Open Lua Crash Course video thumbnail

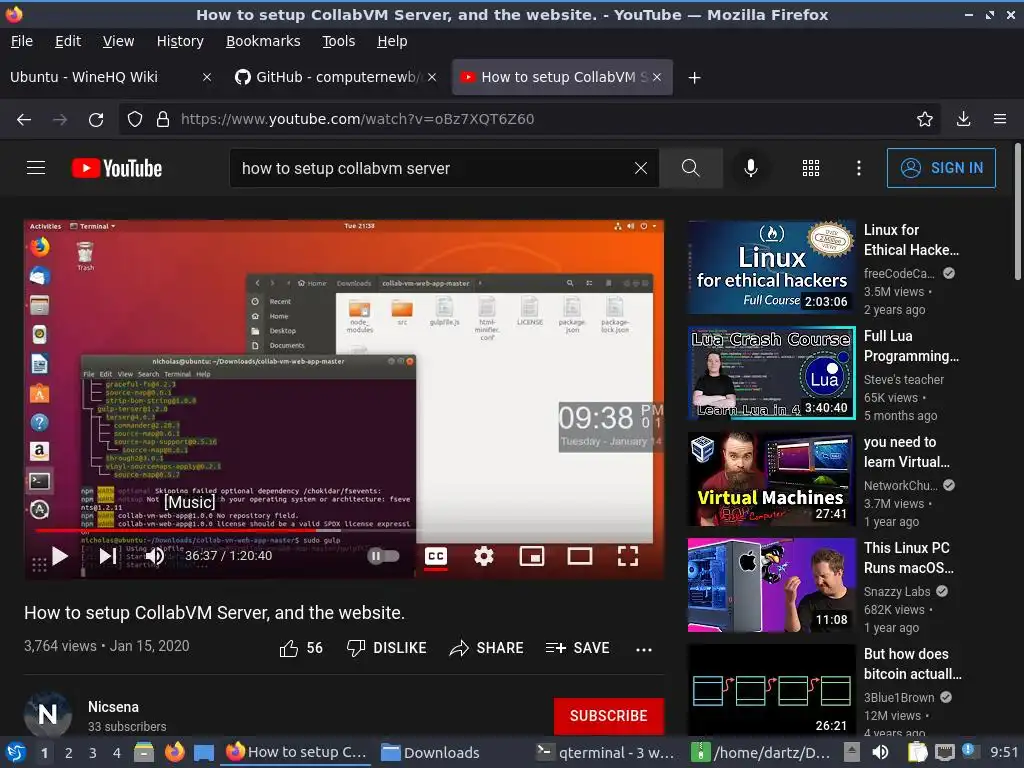(771, 373)
